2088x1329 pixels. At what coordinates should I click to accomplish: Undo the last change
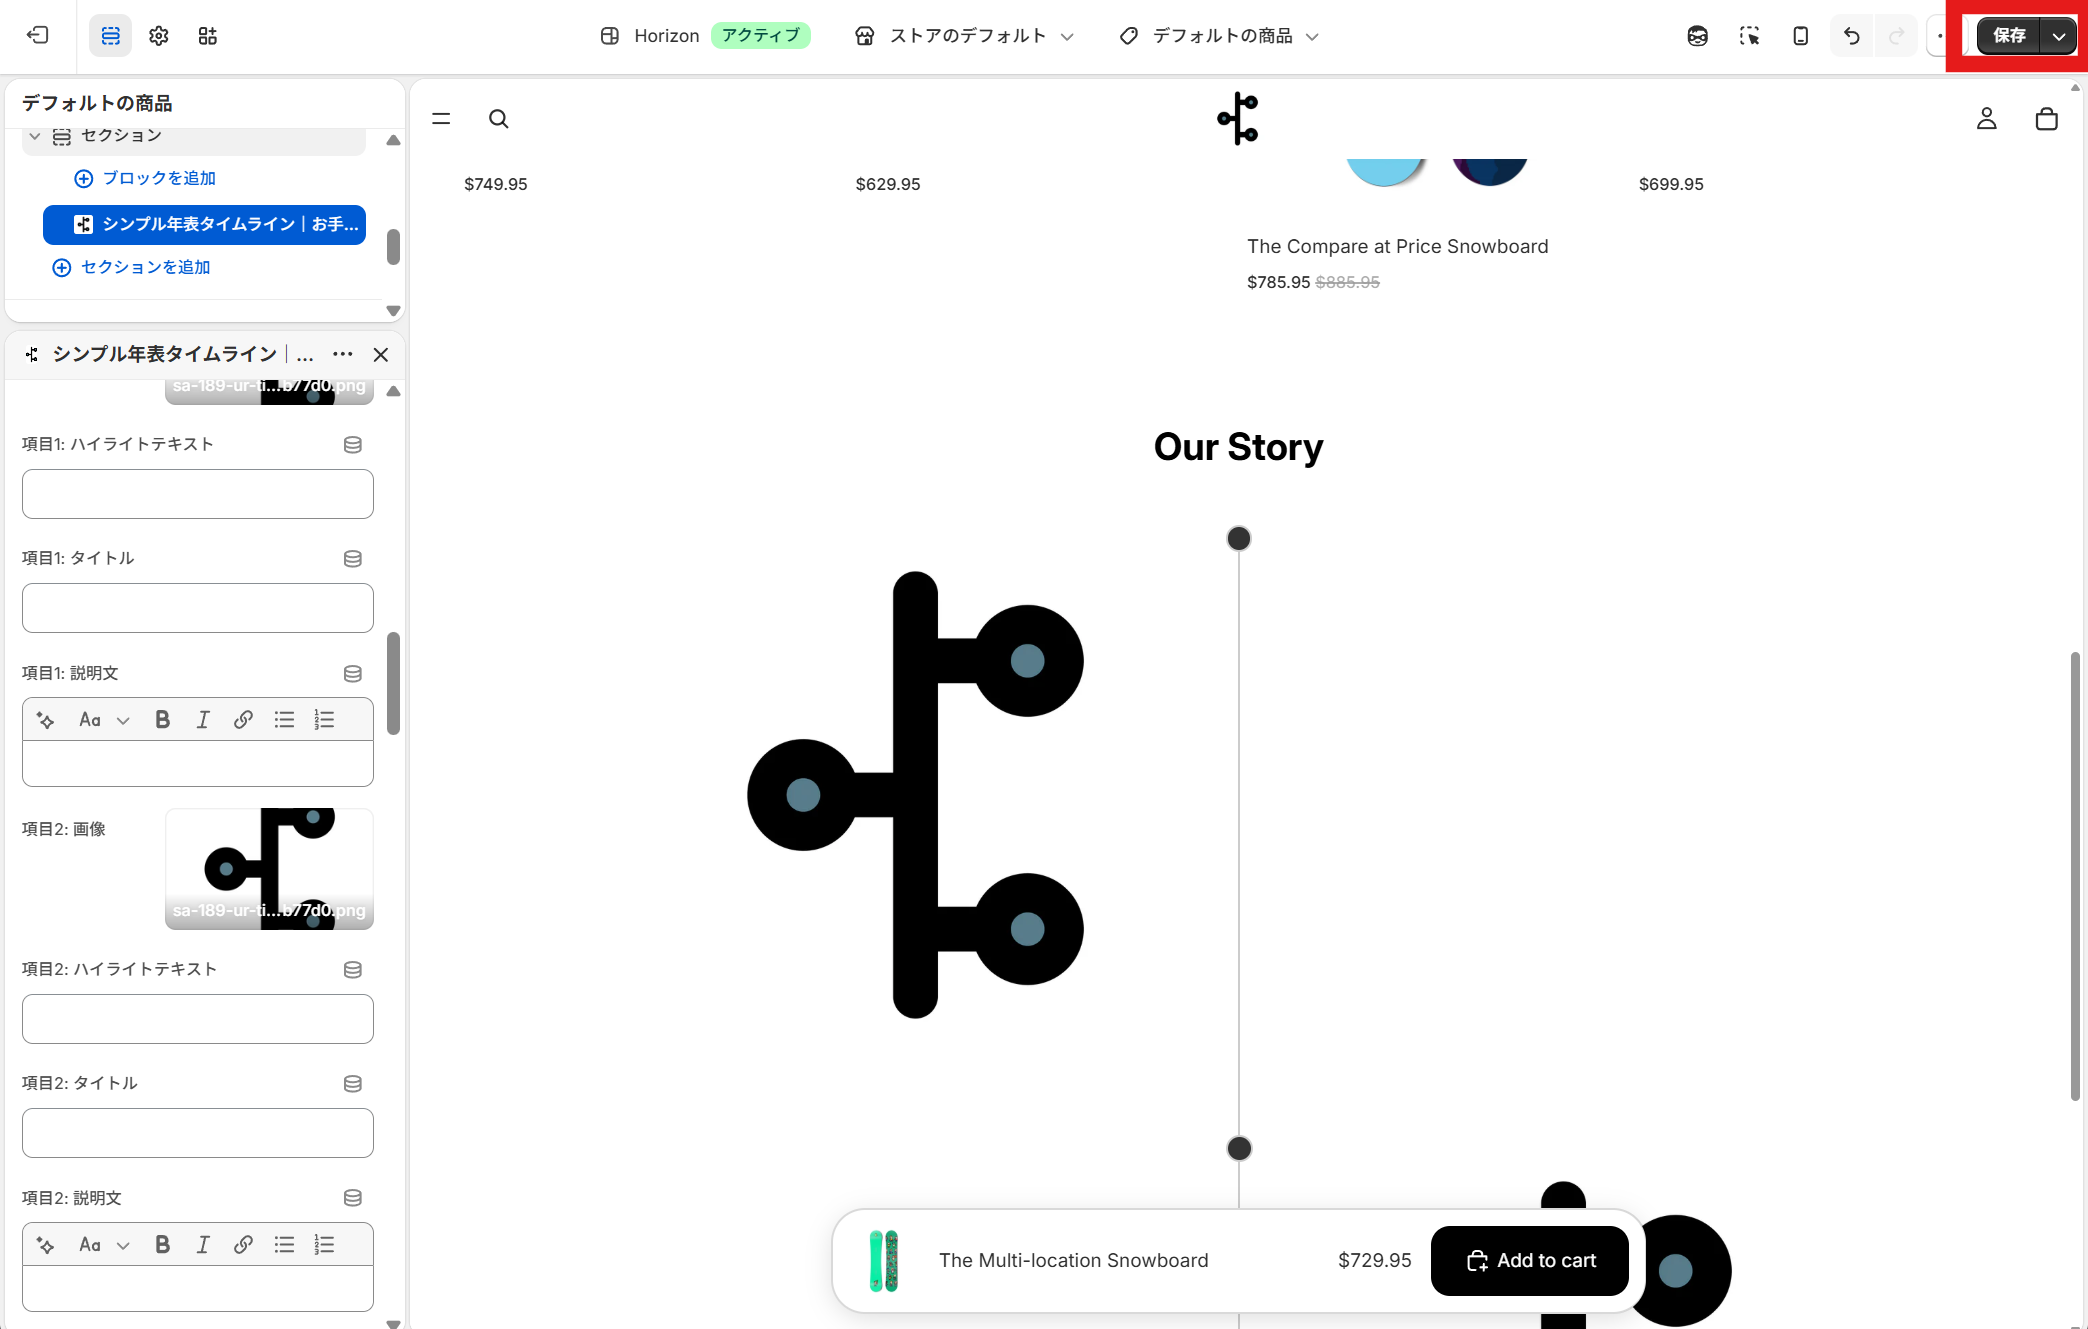click(x=1852, y=36)
